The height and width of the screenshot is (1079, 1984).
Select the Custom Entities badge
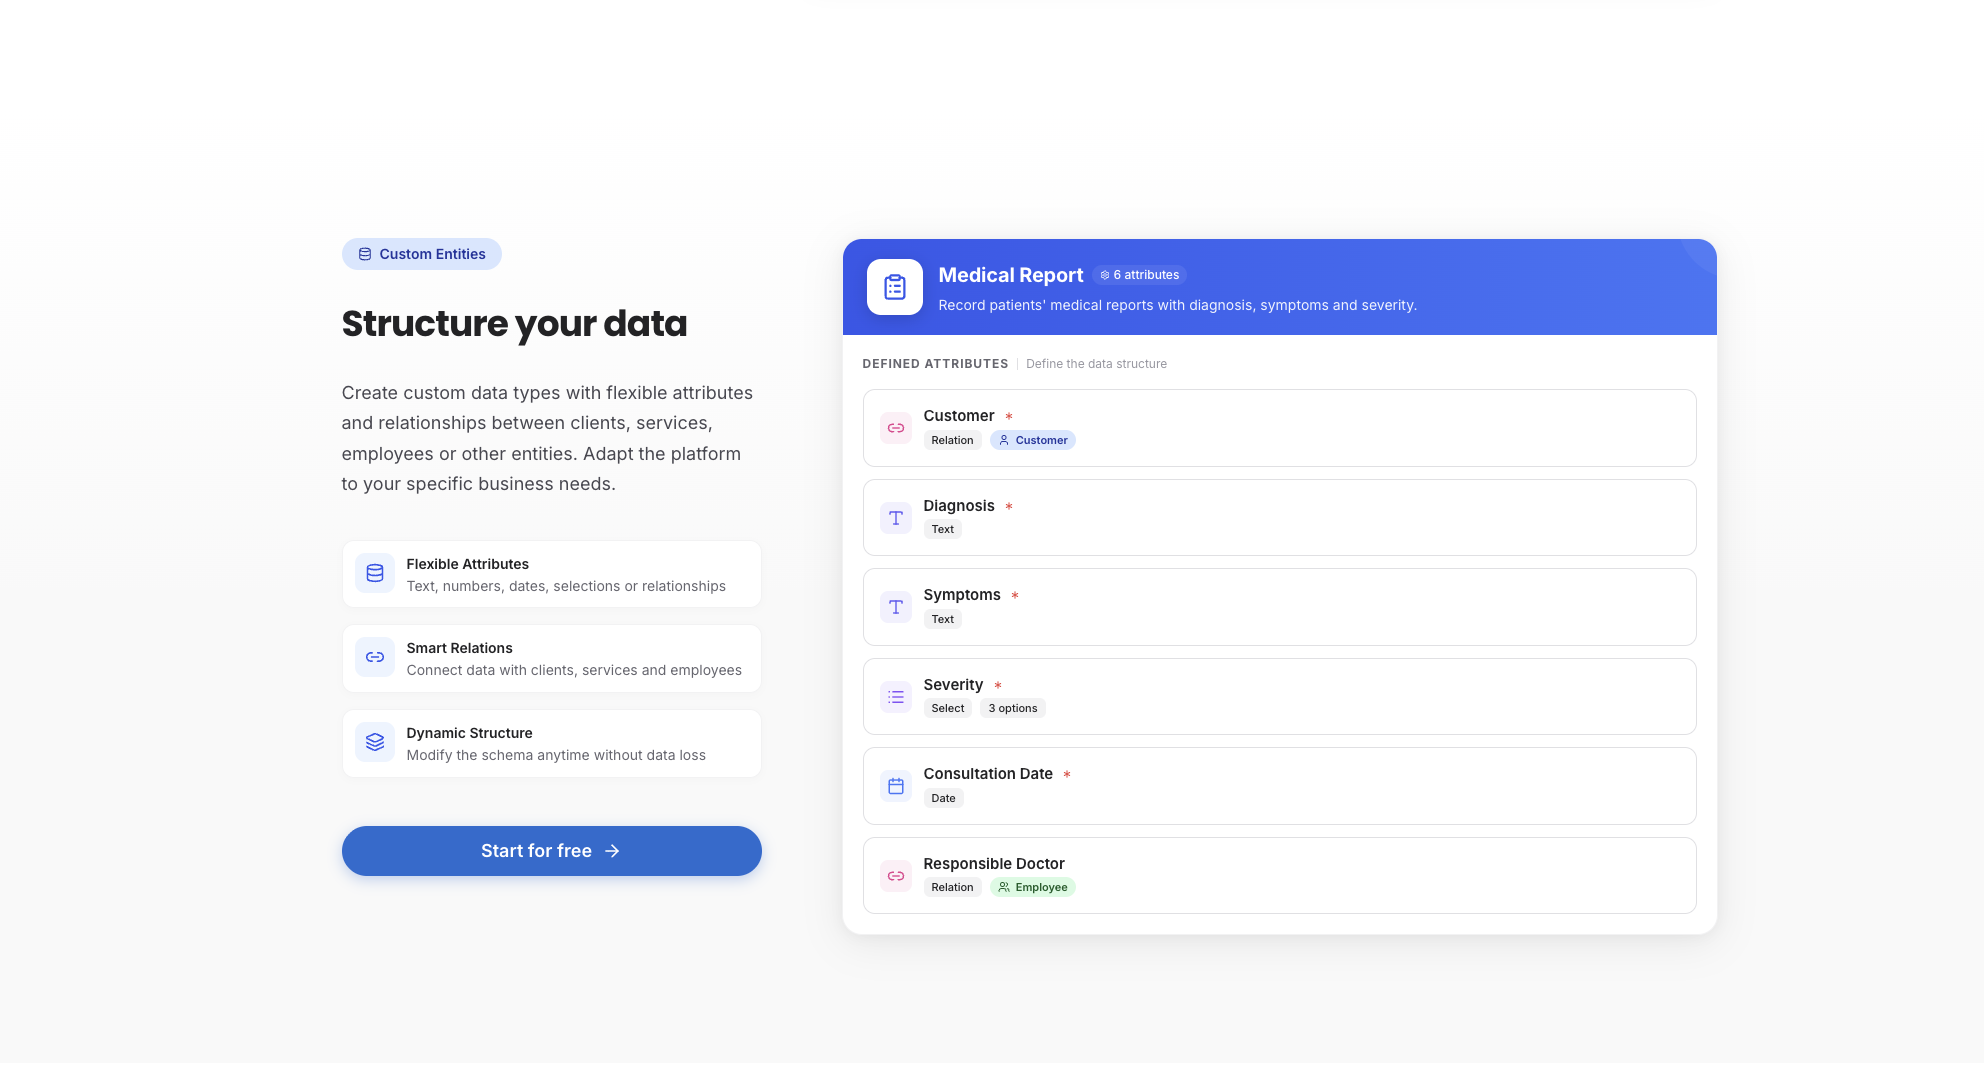point(421,253)
